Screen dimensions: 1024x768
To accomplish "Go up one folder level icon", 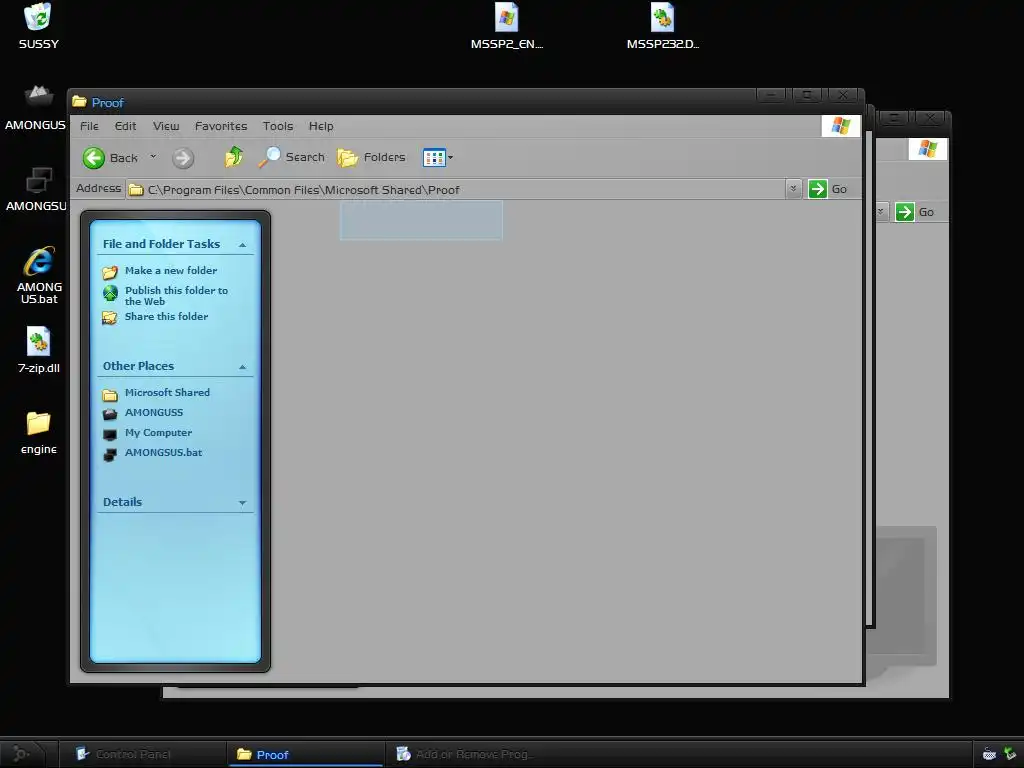I will [234, 157].
